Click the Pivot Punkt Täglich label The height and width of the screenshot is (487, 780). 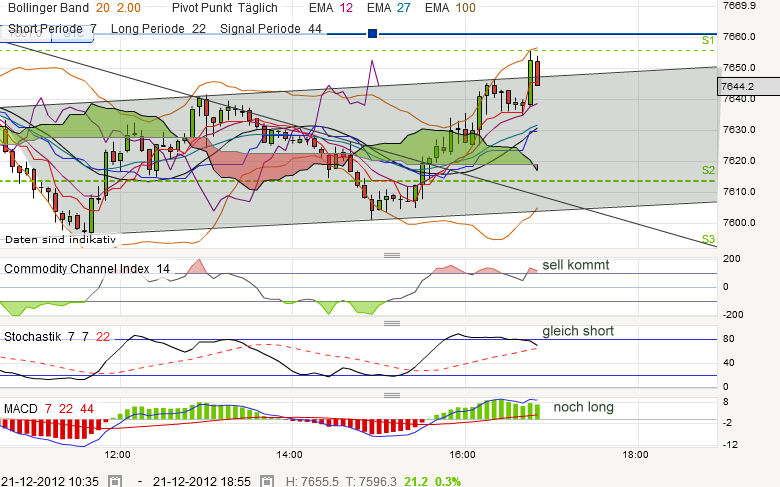click(x=224, y=7)
